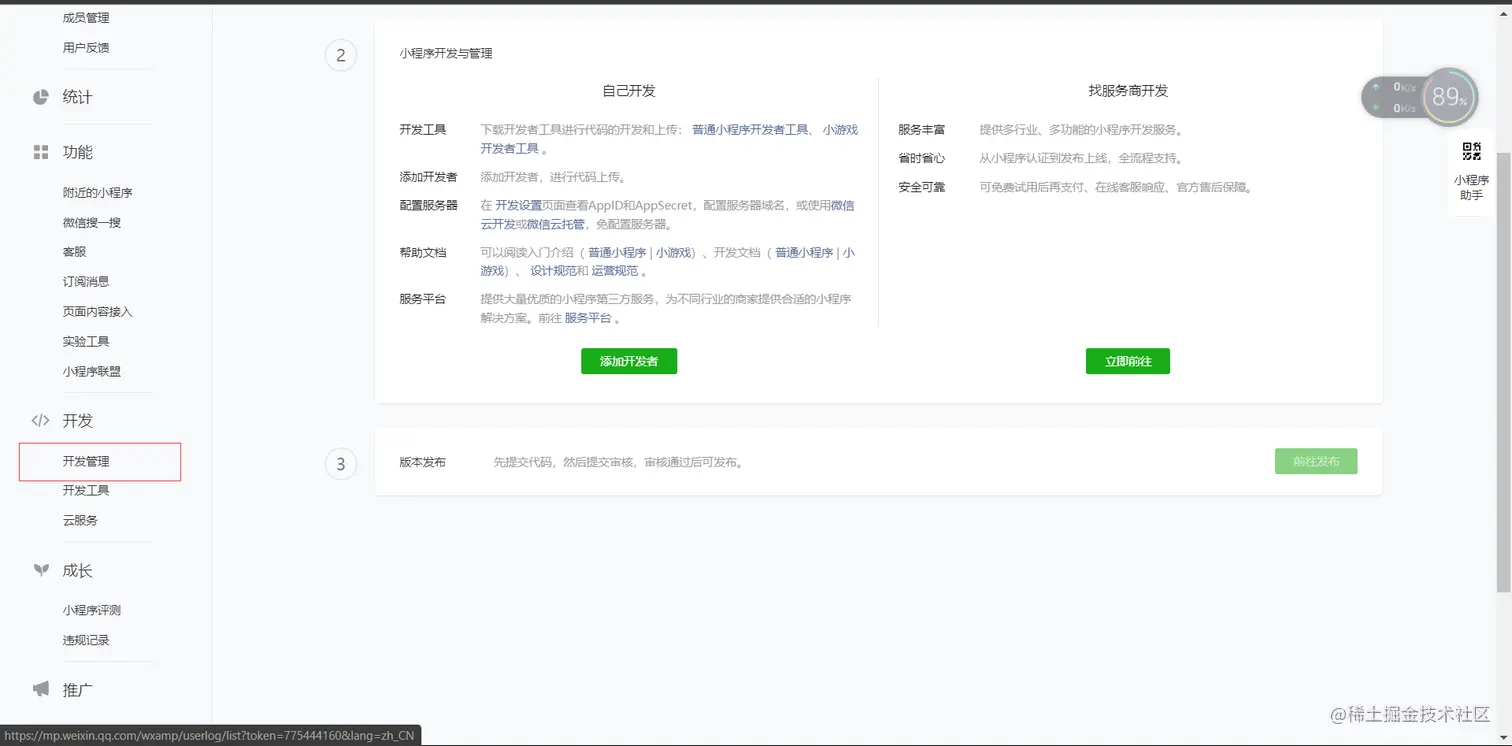View 违规记录 in the sidebar

coord(86,640)
